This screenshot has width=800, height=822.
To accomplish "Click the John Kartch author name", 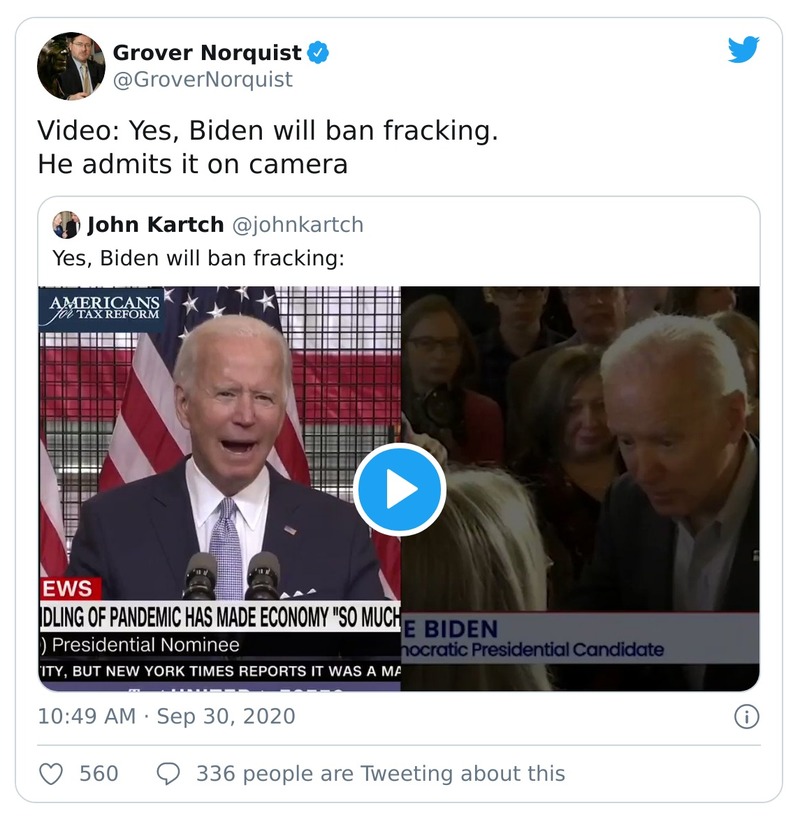I will pyautogui.click(x=154, y=225).
